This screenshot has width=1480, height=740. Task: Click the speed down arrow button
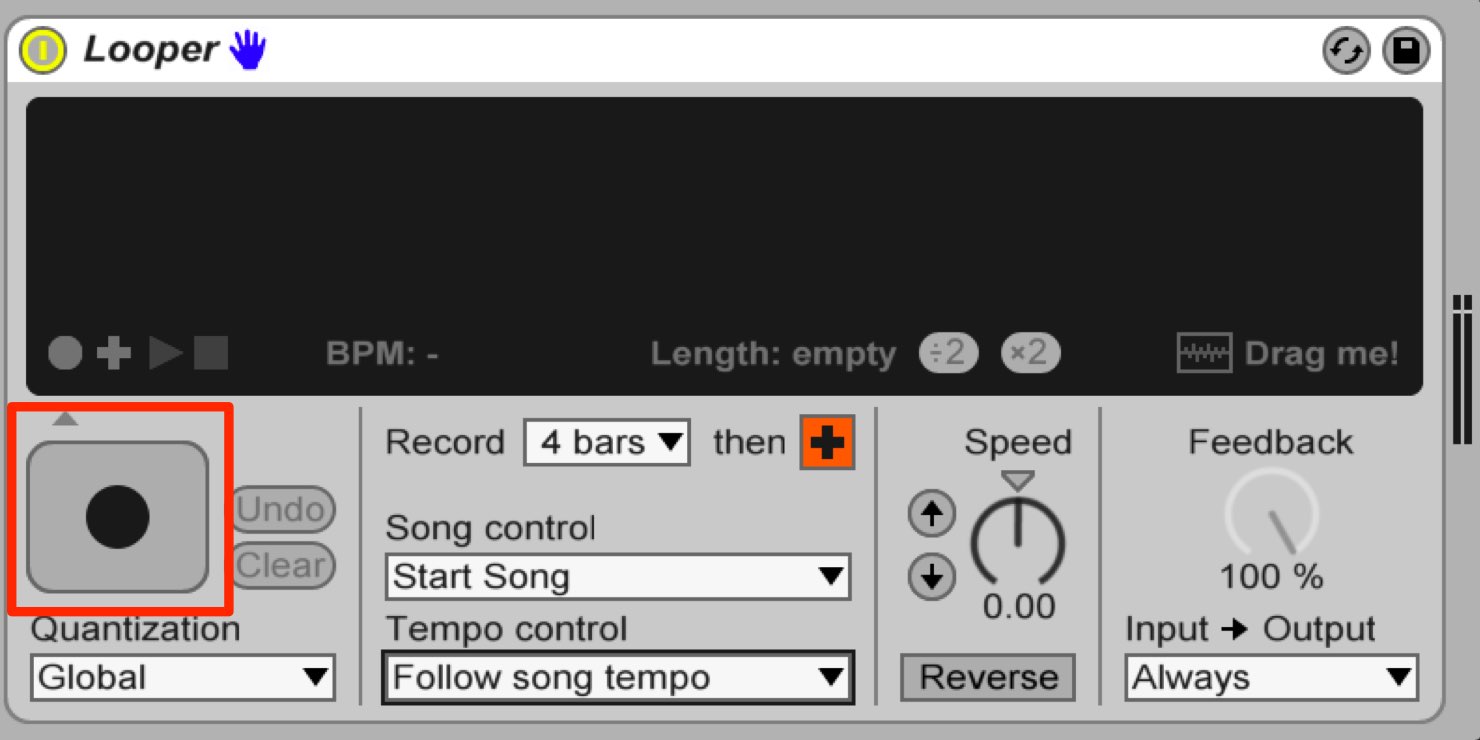point(932,577)
